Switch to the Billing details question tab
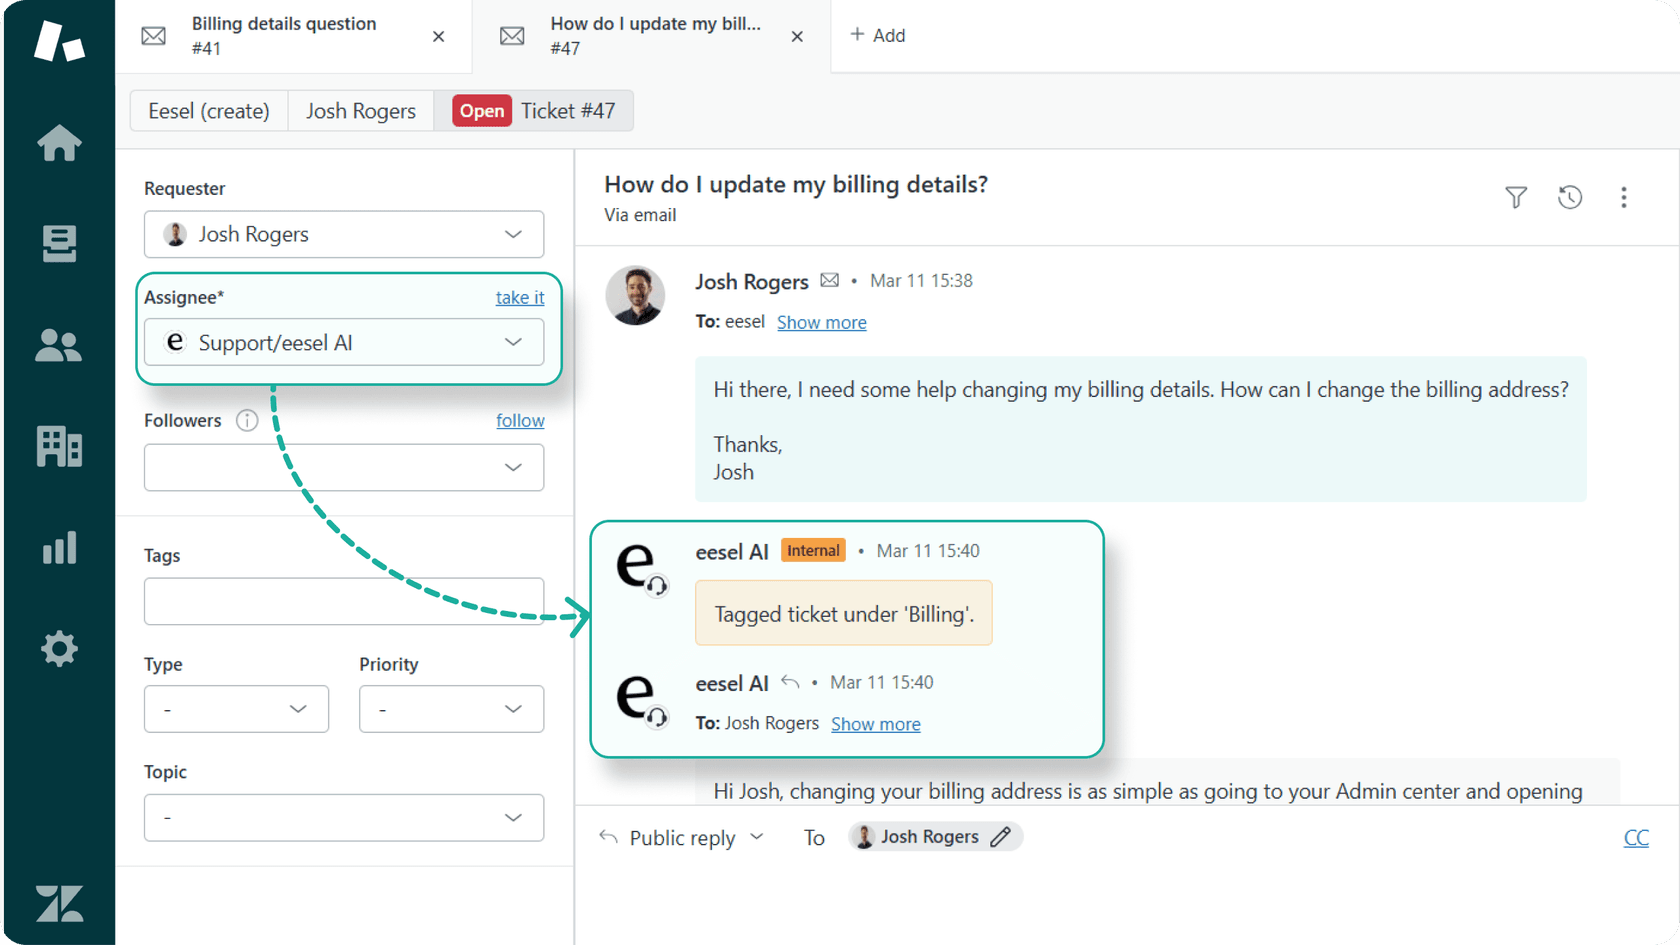The height and width of the screenshot is (945, 1680). pyautogui.click(x=283, y=36)
